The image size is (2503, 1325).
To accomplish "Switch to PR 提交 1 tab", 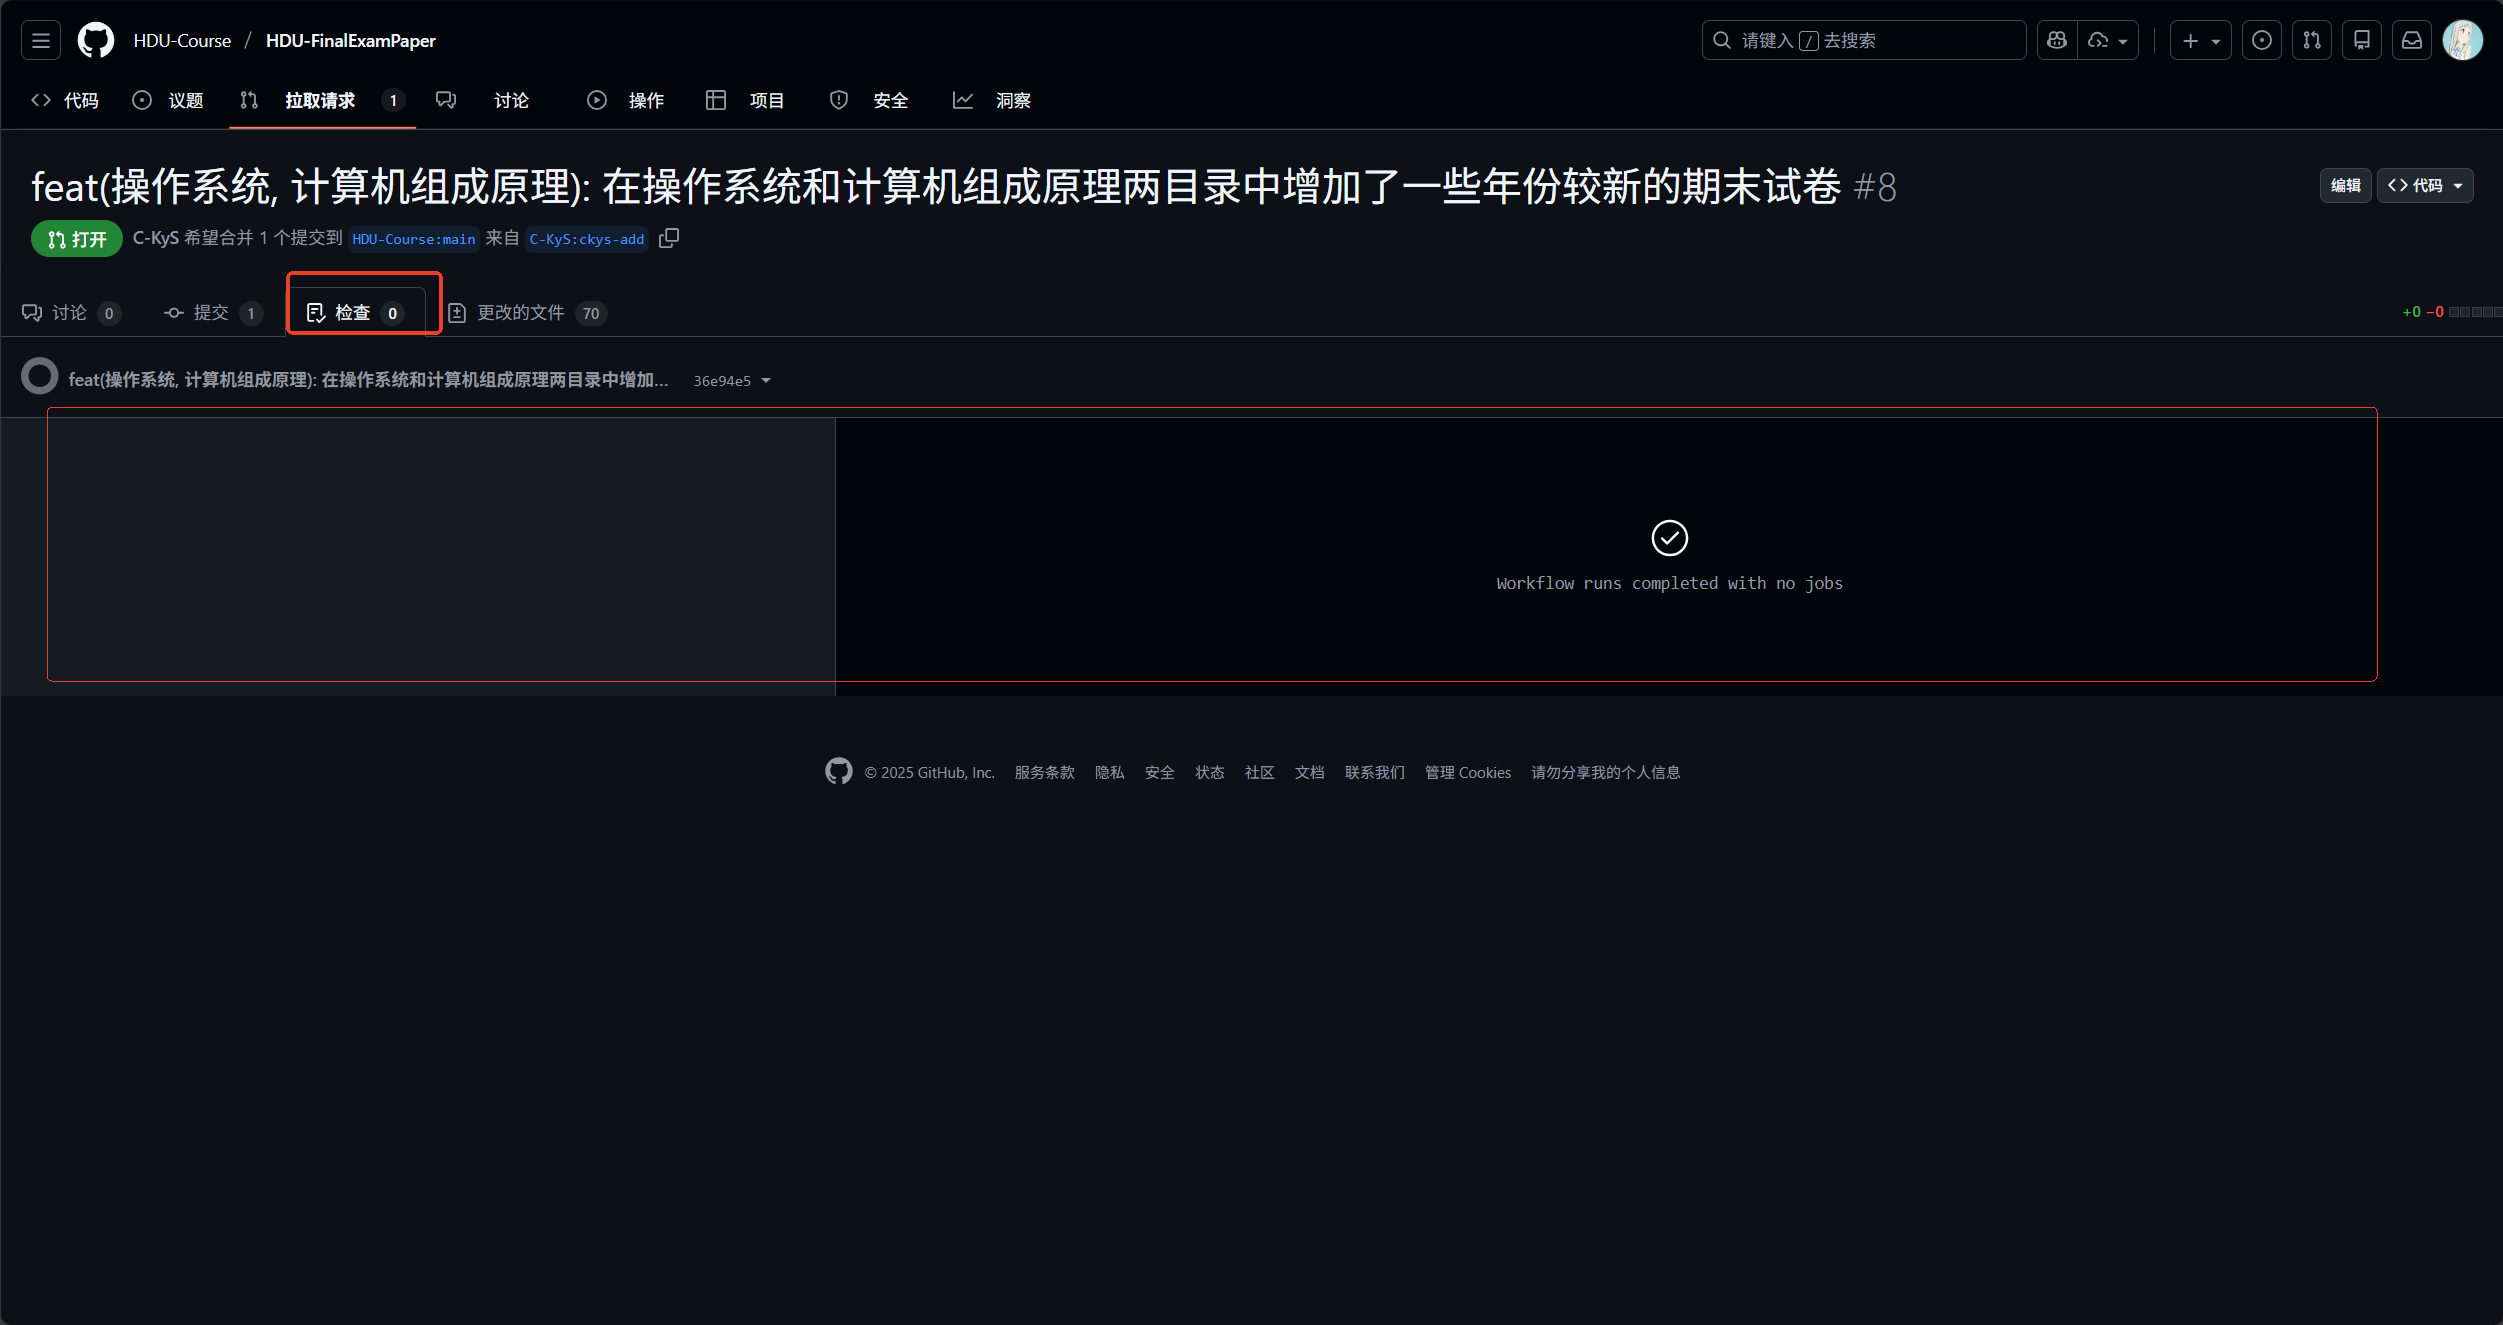I will [x=213, y=313].
